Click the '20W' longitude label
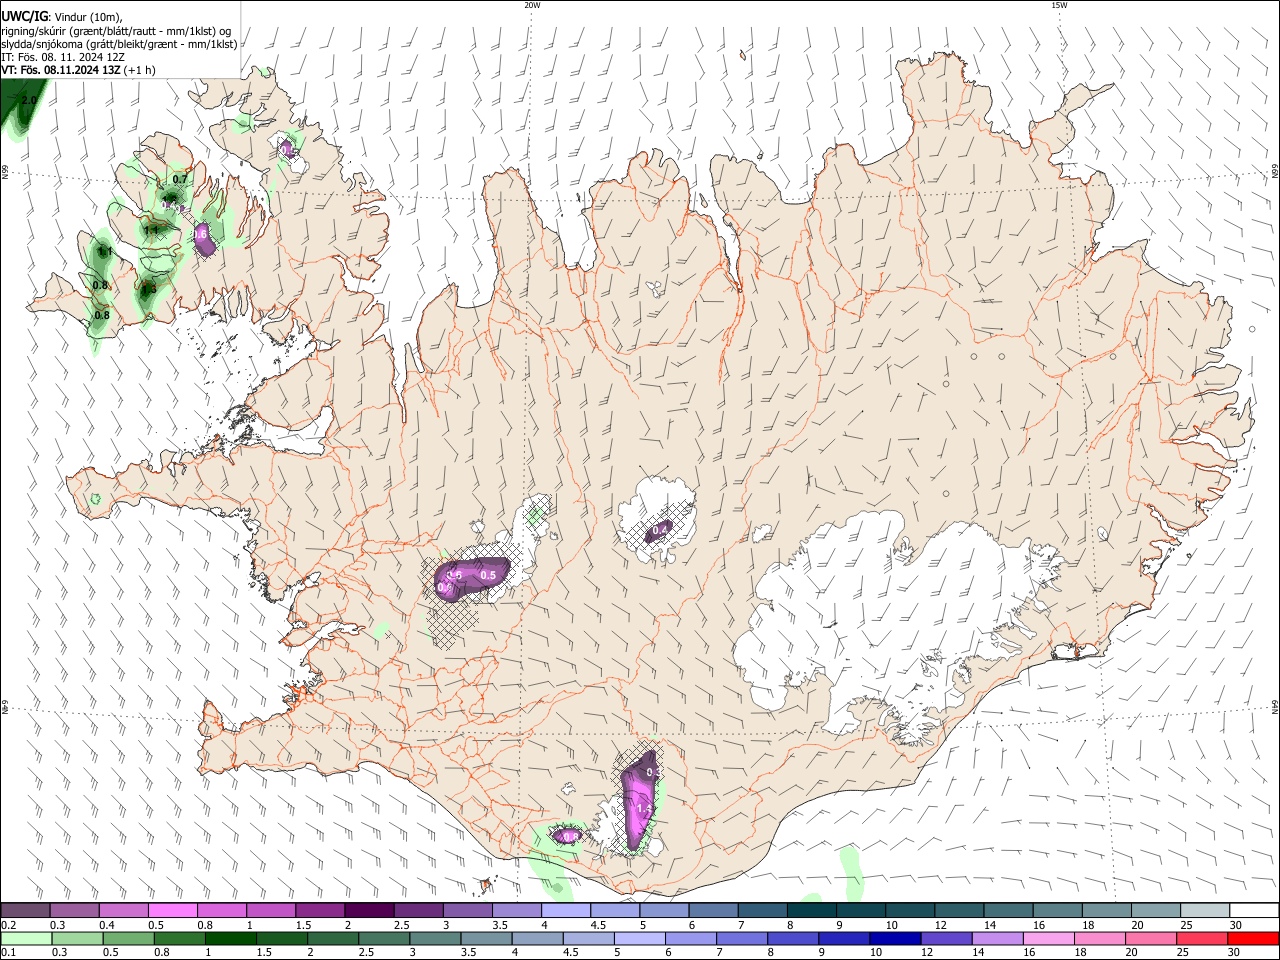 (x=532, y=5)
